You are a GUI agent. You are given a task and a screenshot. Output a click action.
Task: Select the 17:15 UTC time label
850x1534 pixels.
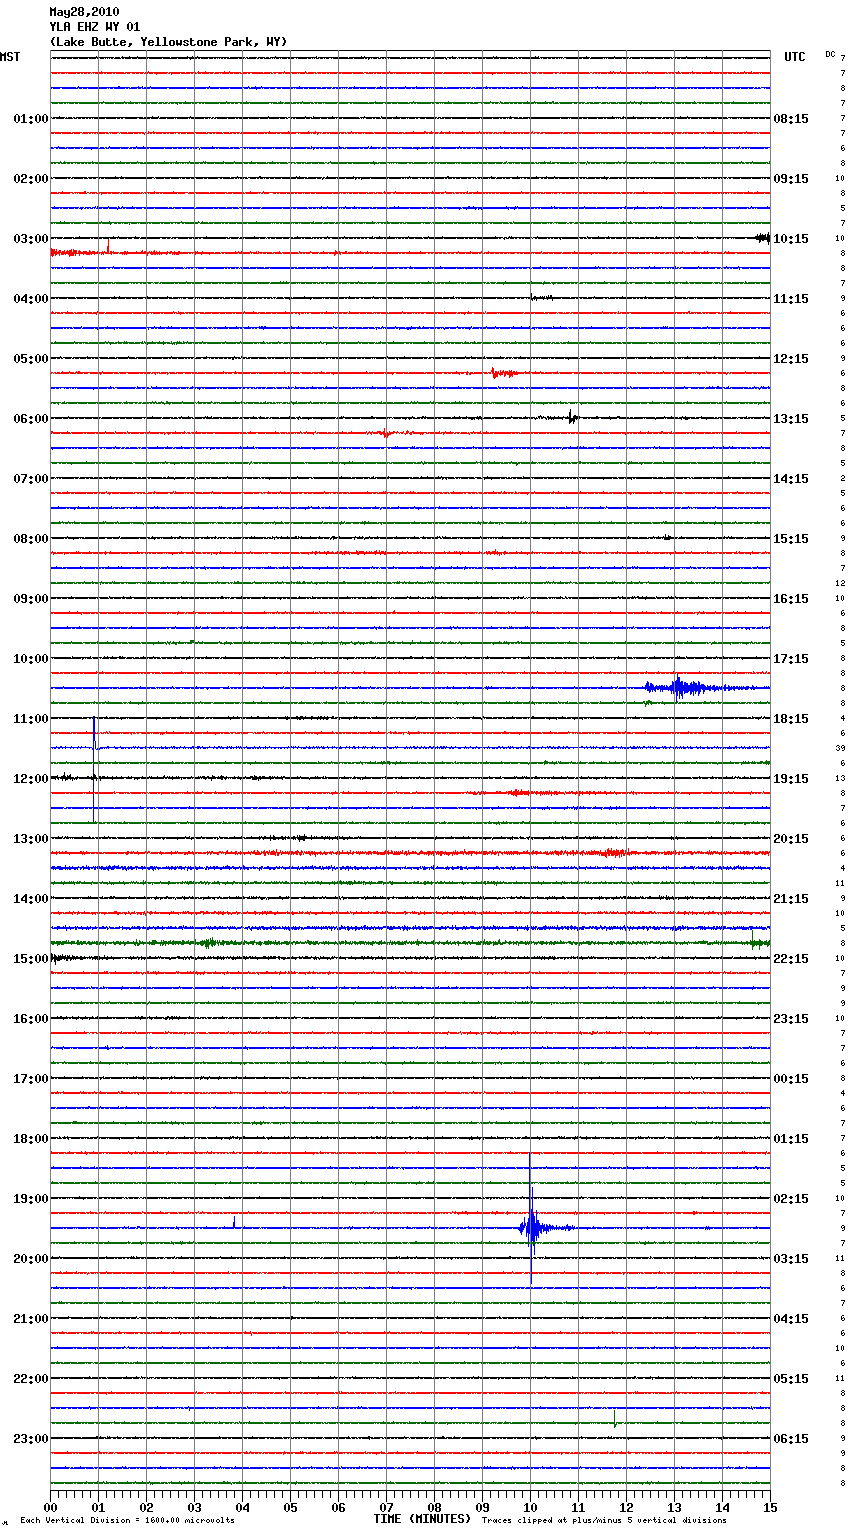pyautogui.click(x=791, y=659)
